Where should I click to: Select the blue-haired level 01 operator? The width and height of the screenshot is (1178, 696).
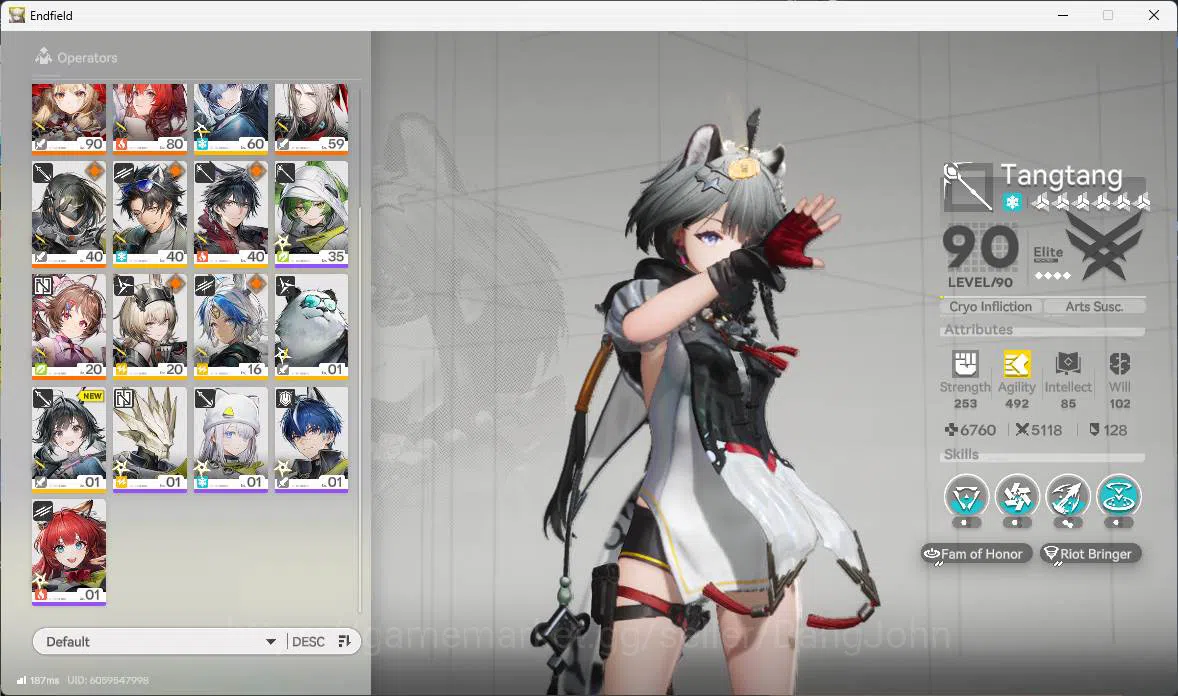(311, 439)
